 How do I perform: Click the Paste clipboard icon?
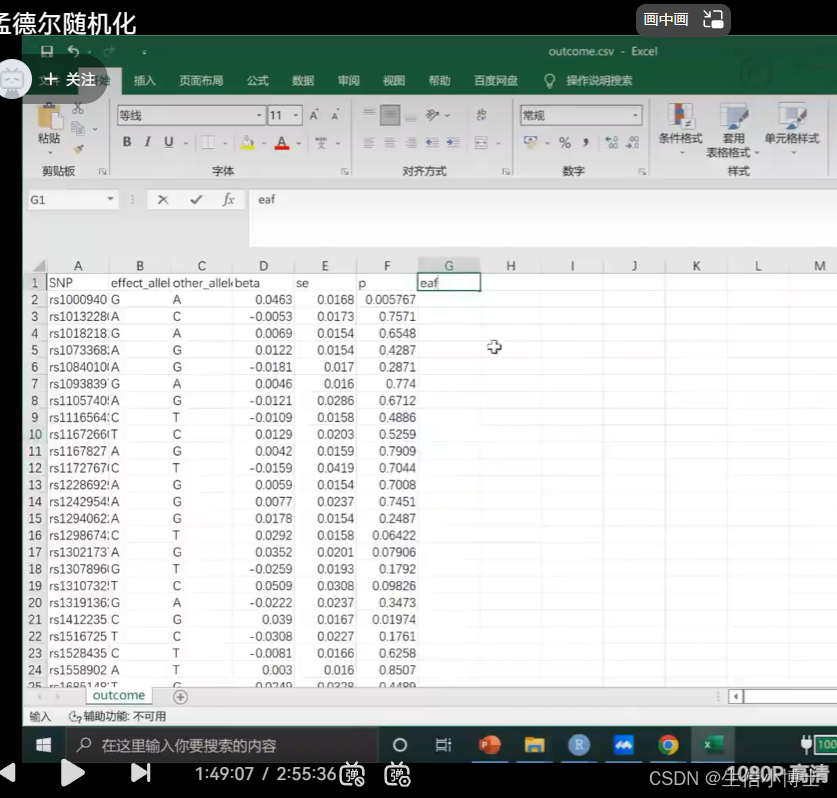pyautogui.click(x=49, y=116)
